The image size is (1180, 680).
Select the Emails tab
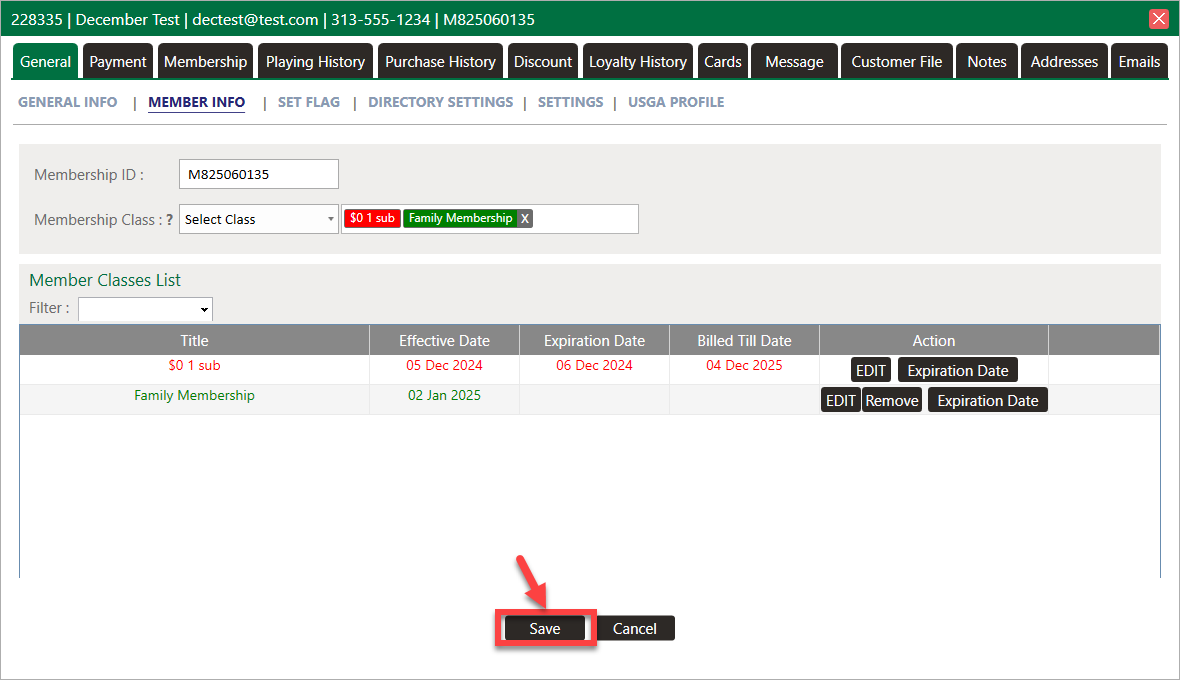(x=1139, y=62)
